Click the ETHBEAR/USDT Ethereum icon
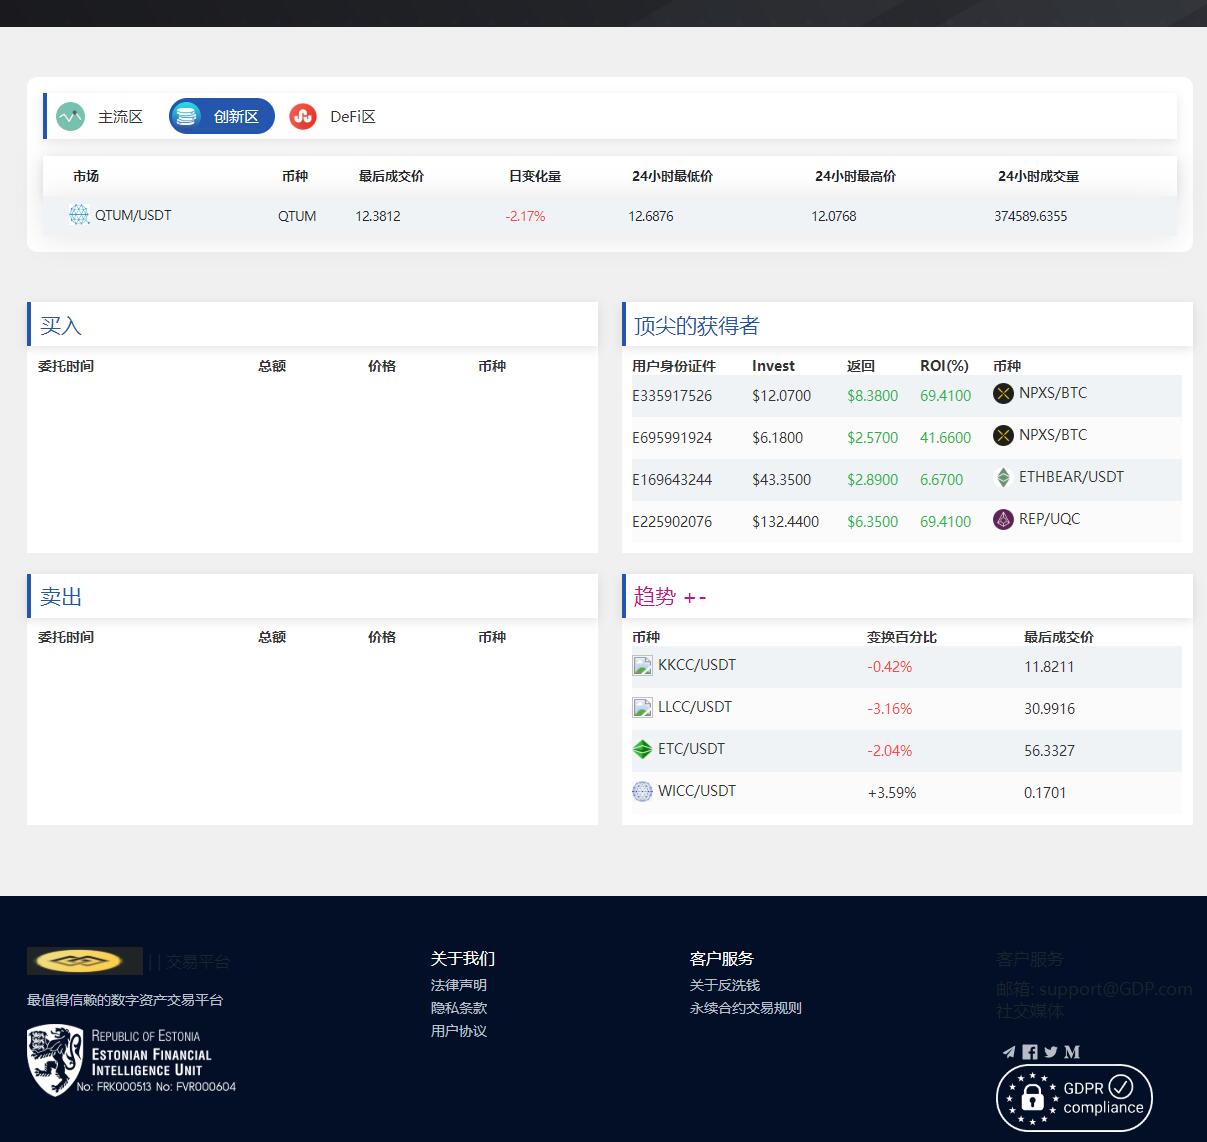 click(1003, 478)
